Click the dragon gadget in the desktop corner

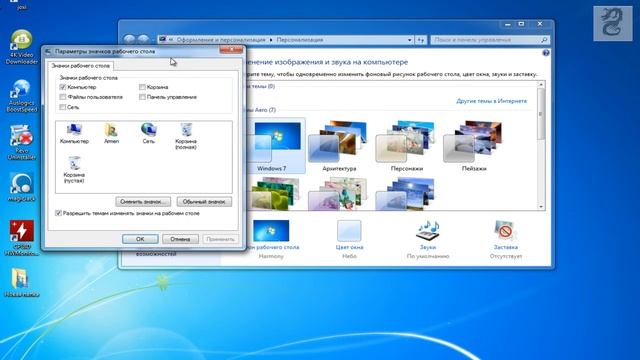tap(613, 23)
